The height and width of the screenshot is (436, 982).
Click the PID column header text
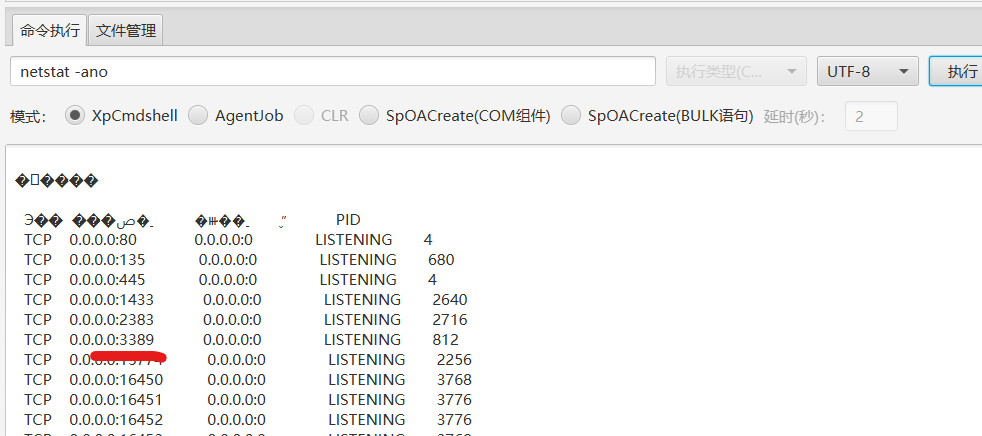(x=348, y=220)
